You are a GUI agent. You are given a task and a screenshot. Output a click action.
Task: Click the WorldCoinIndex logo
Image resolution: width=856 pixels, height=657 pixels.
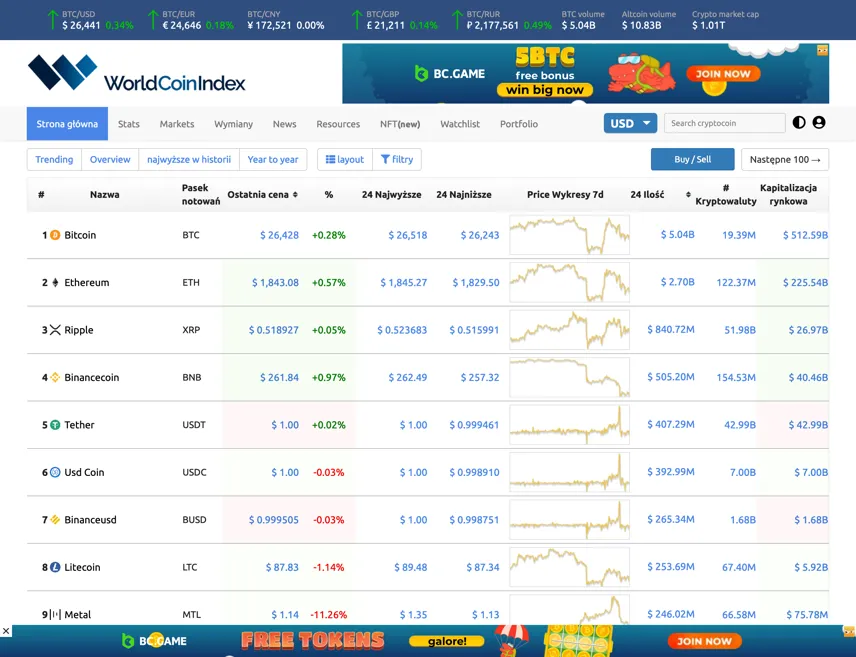click(136, 73)
